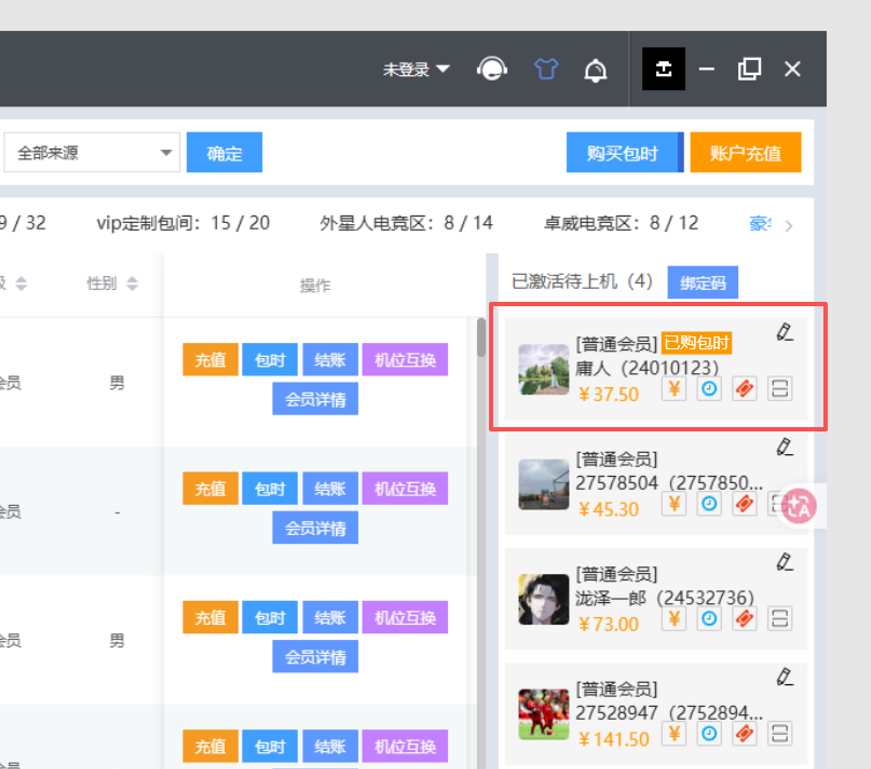Click 绑定码 button
This screenshot has width=871, height=769.
[x=703, y=282]
